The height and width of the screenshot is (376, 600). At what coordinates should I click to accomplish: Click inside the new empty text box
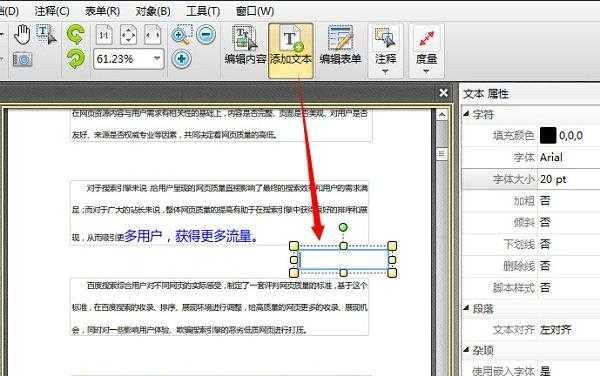coord(343,260)
